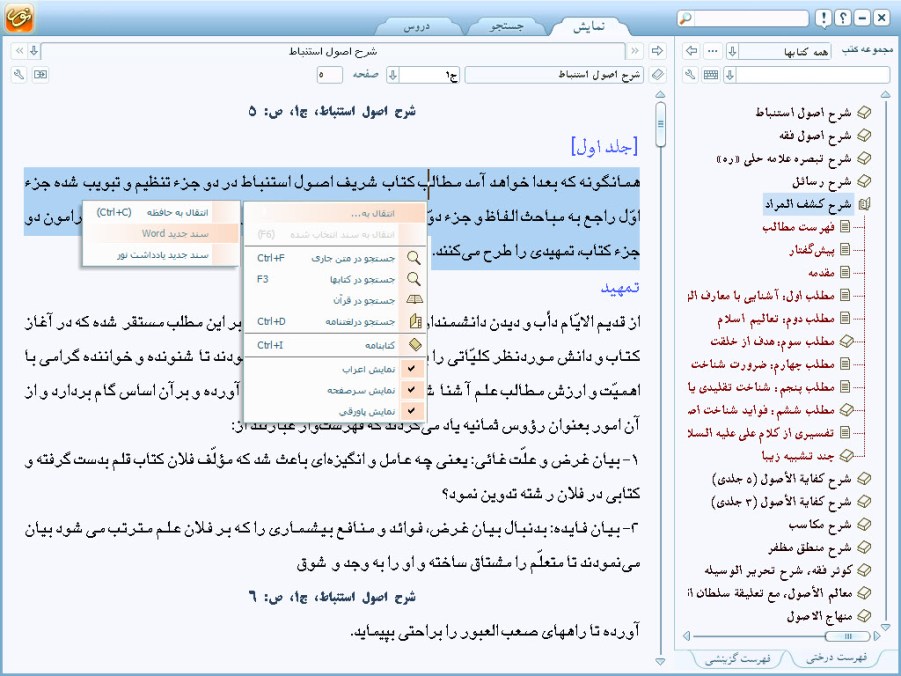
Task: Click the book icon beside مطلب سوم: هدف از خلقت
Action: coord(846,341)
